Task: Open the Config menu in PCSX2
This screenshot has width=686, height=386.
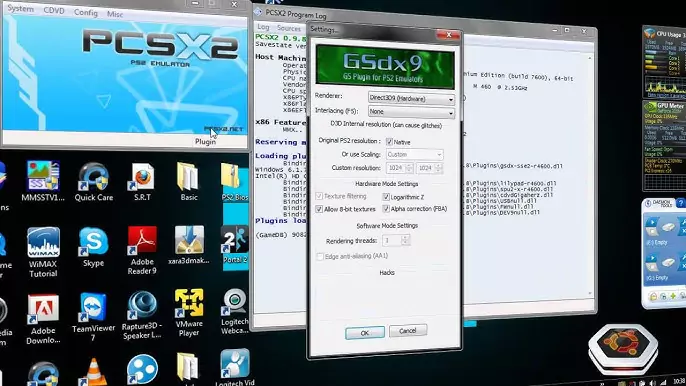Action: [86, 12]
